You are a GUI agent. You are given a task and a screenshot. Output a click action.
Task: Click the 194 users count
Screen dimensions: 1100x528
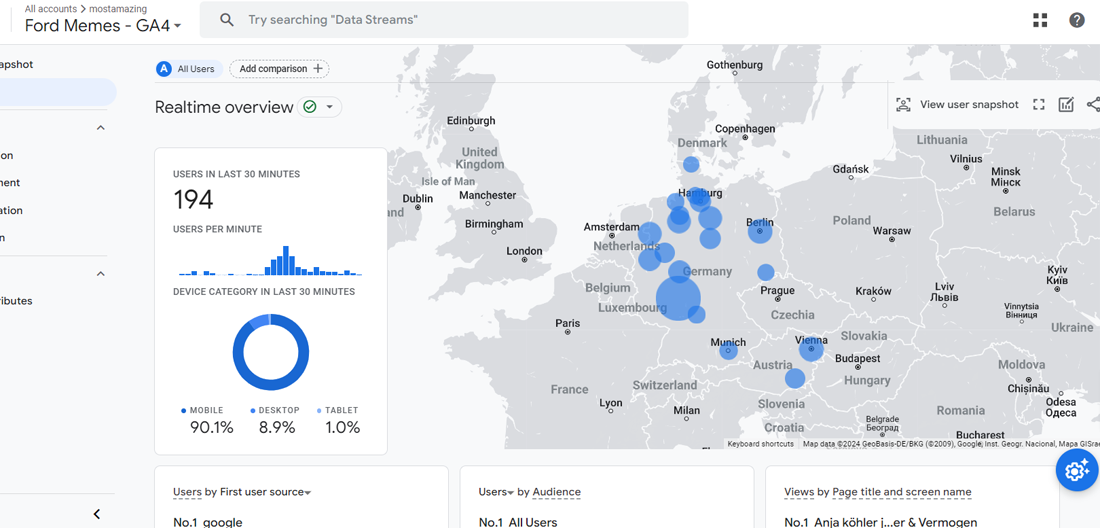(x=193, y=200)
